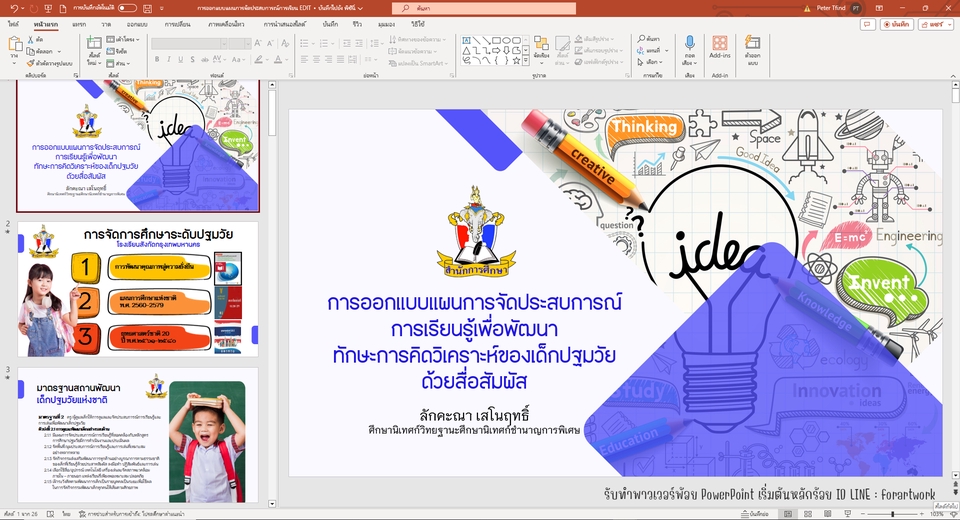Click the search box in title bar
960x520 pixels.
pyautogui.click(x=484, y=9)
